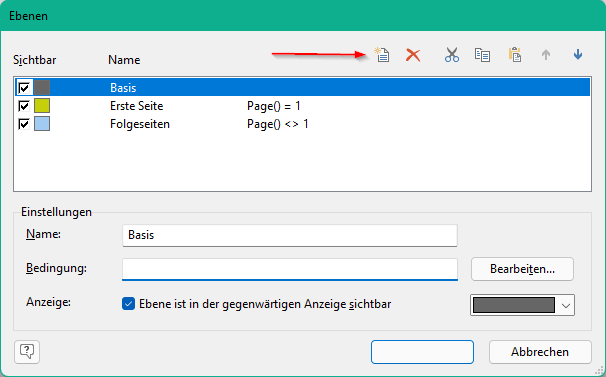Screen dimensions: 606x377
Task: Focus the Bedingung input field
Action: (x=290, y=269)
